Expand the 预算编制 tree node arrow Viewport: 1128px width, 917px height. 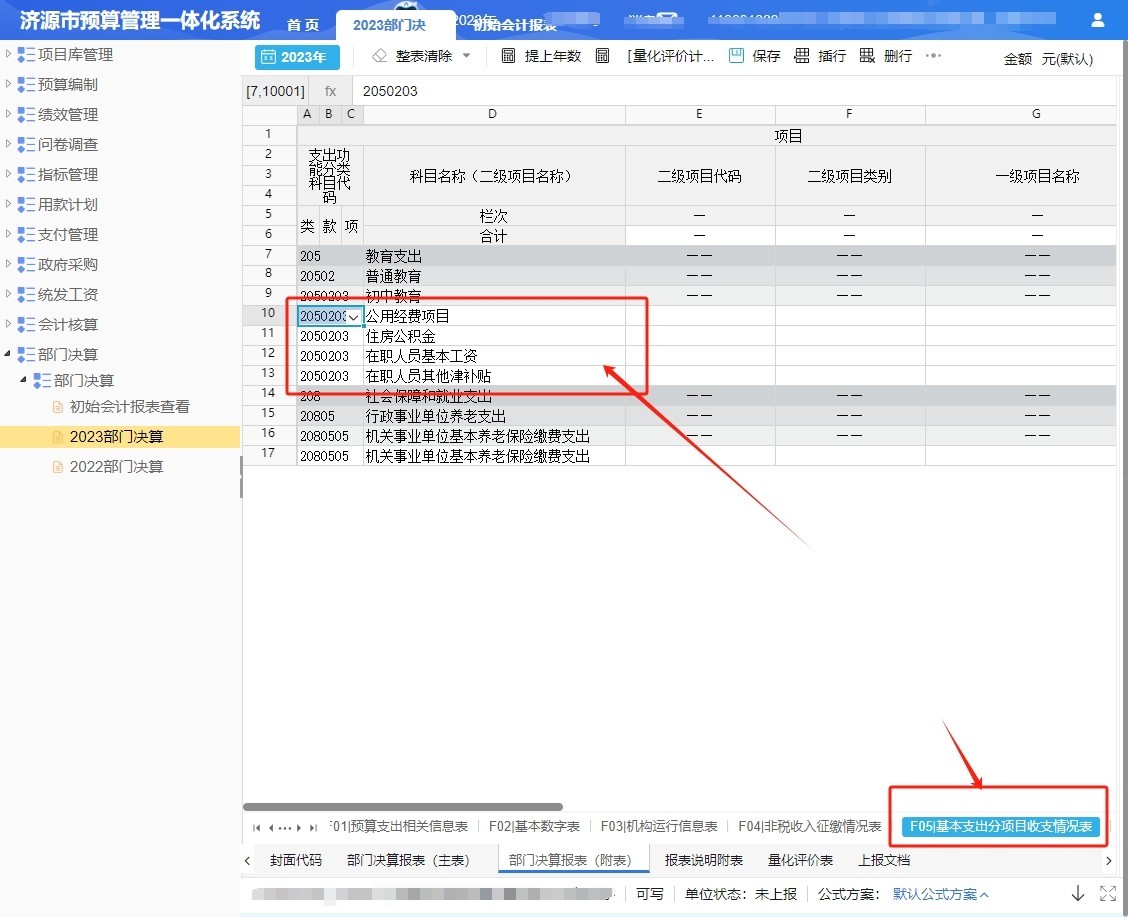[8, 84]
